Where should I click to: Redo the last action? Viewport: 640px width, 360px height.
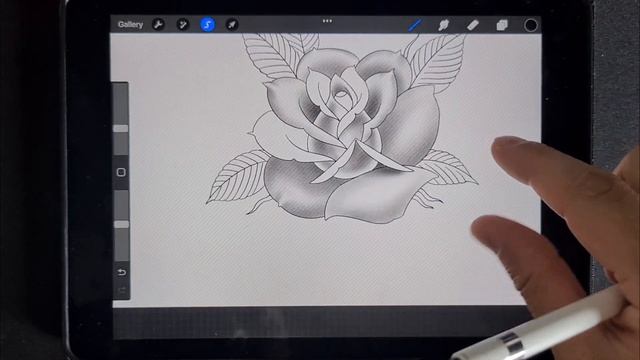122,290
